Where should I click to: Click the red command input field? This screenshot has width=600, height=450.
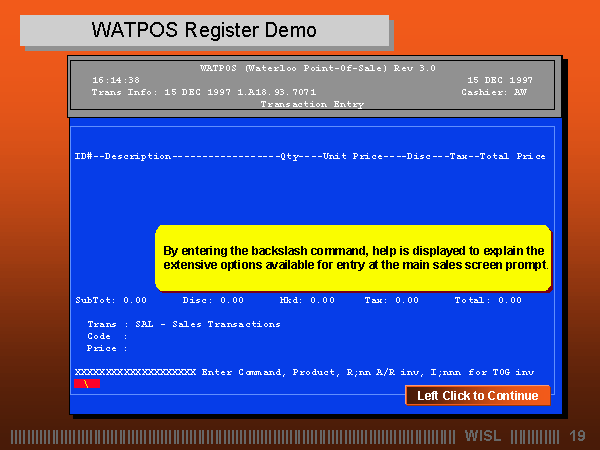(86, 383)
